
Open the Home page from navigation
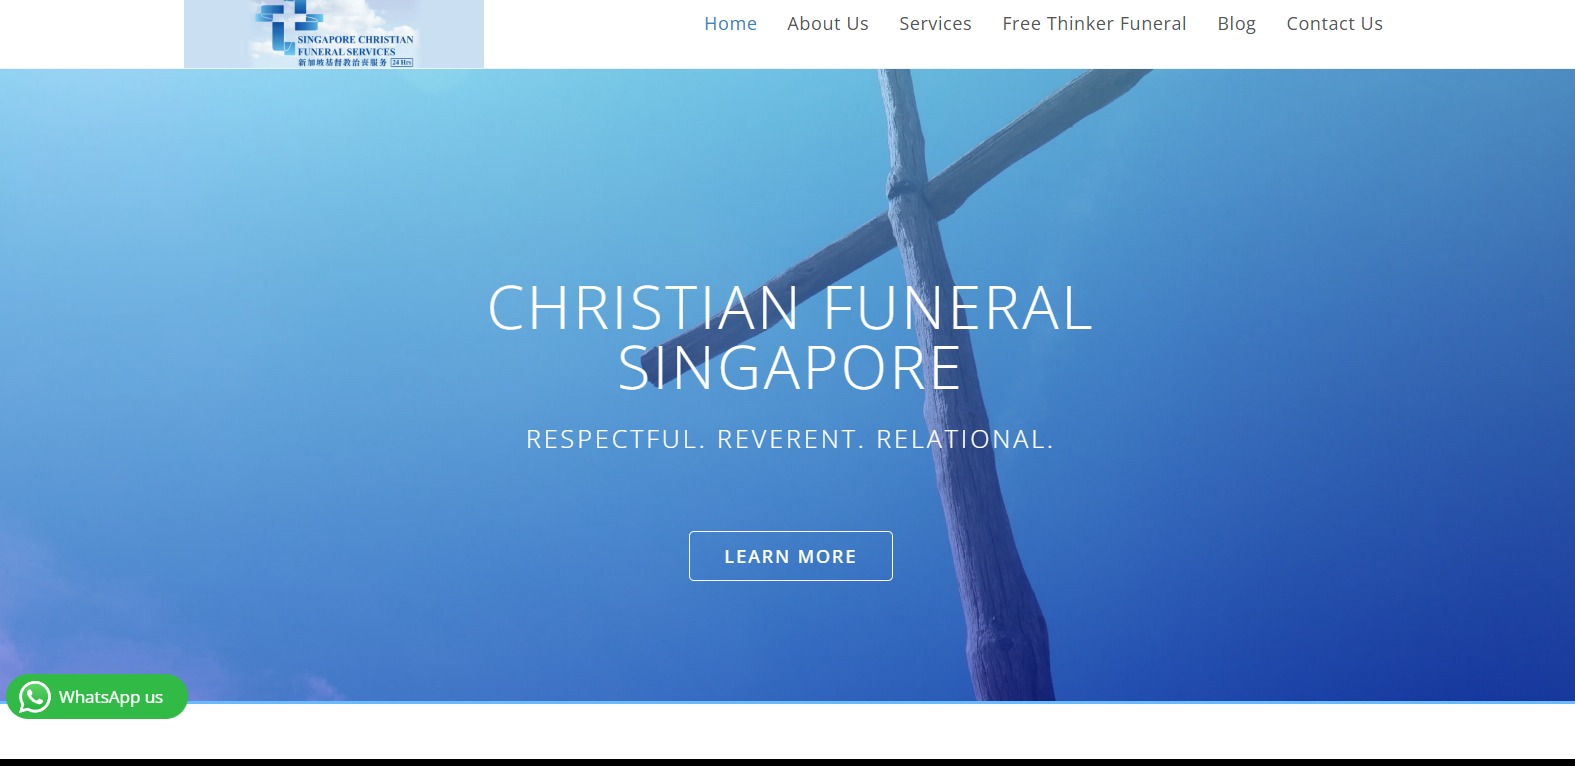(730, 24)
